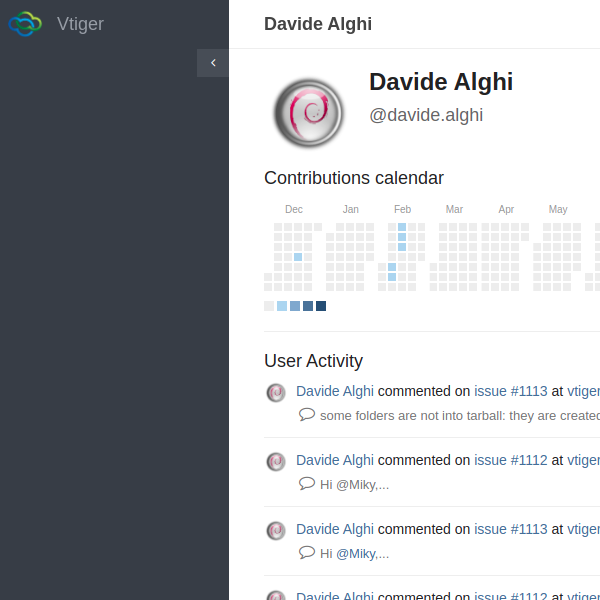Click the User Activity heading
Screen dimensions: 600x600
(313, 361)
